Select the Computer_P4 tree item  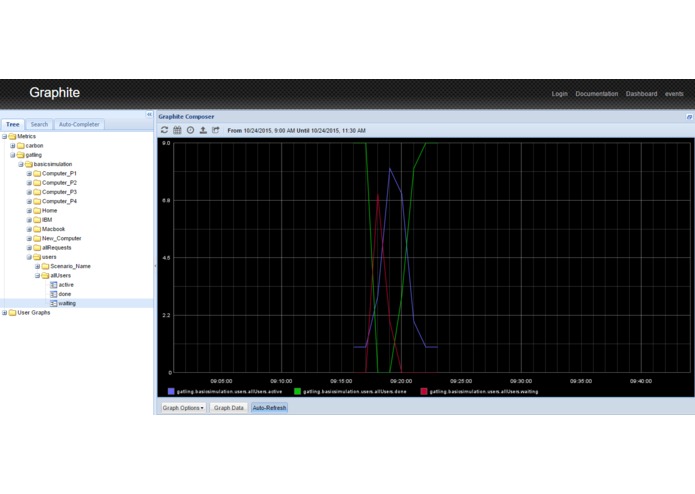click(x=59, y=202)
